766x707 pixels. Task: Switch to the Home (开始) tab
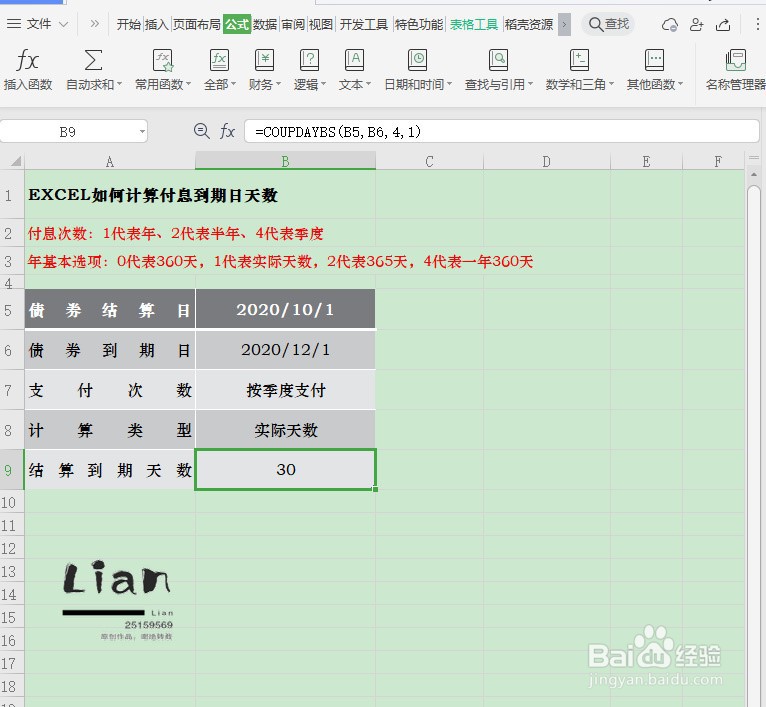pos(128,24)
